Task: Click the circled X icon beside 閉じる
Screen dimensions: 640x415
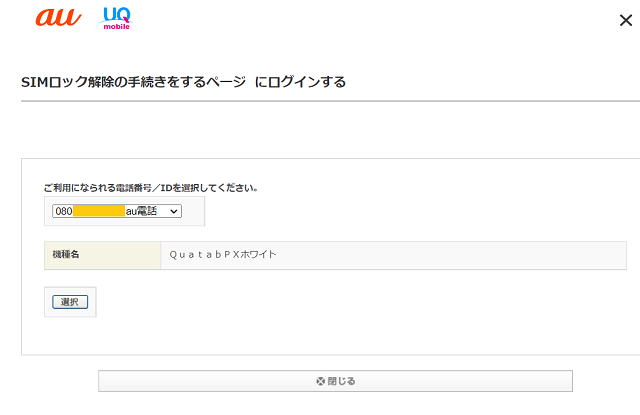Action: [320, 381]
